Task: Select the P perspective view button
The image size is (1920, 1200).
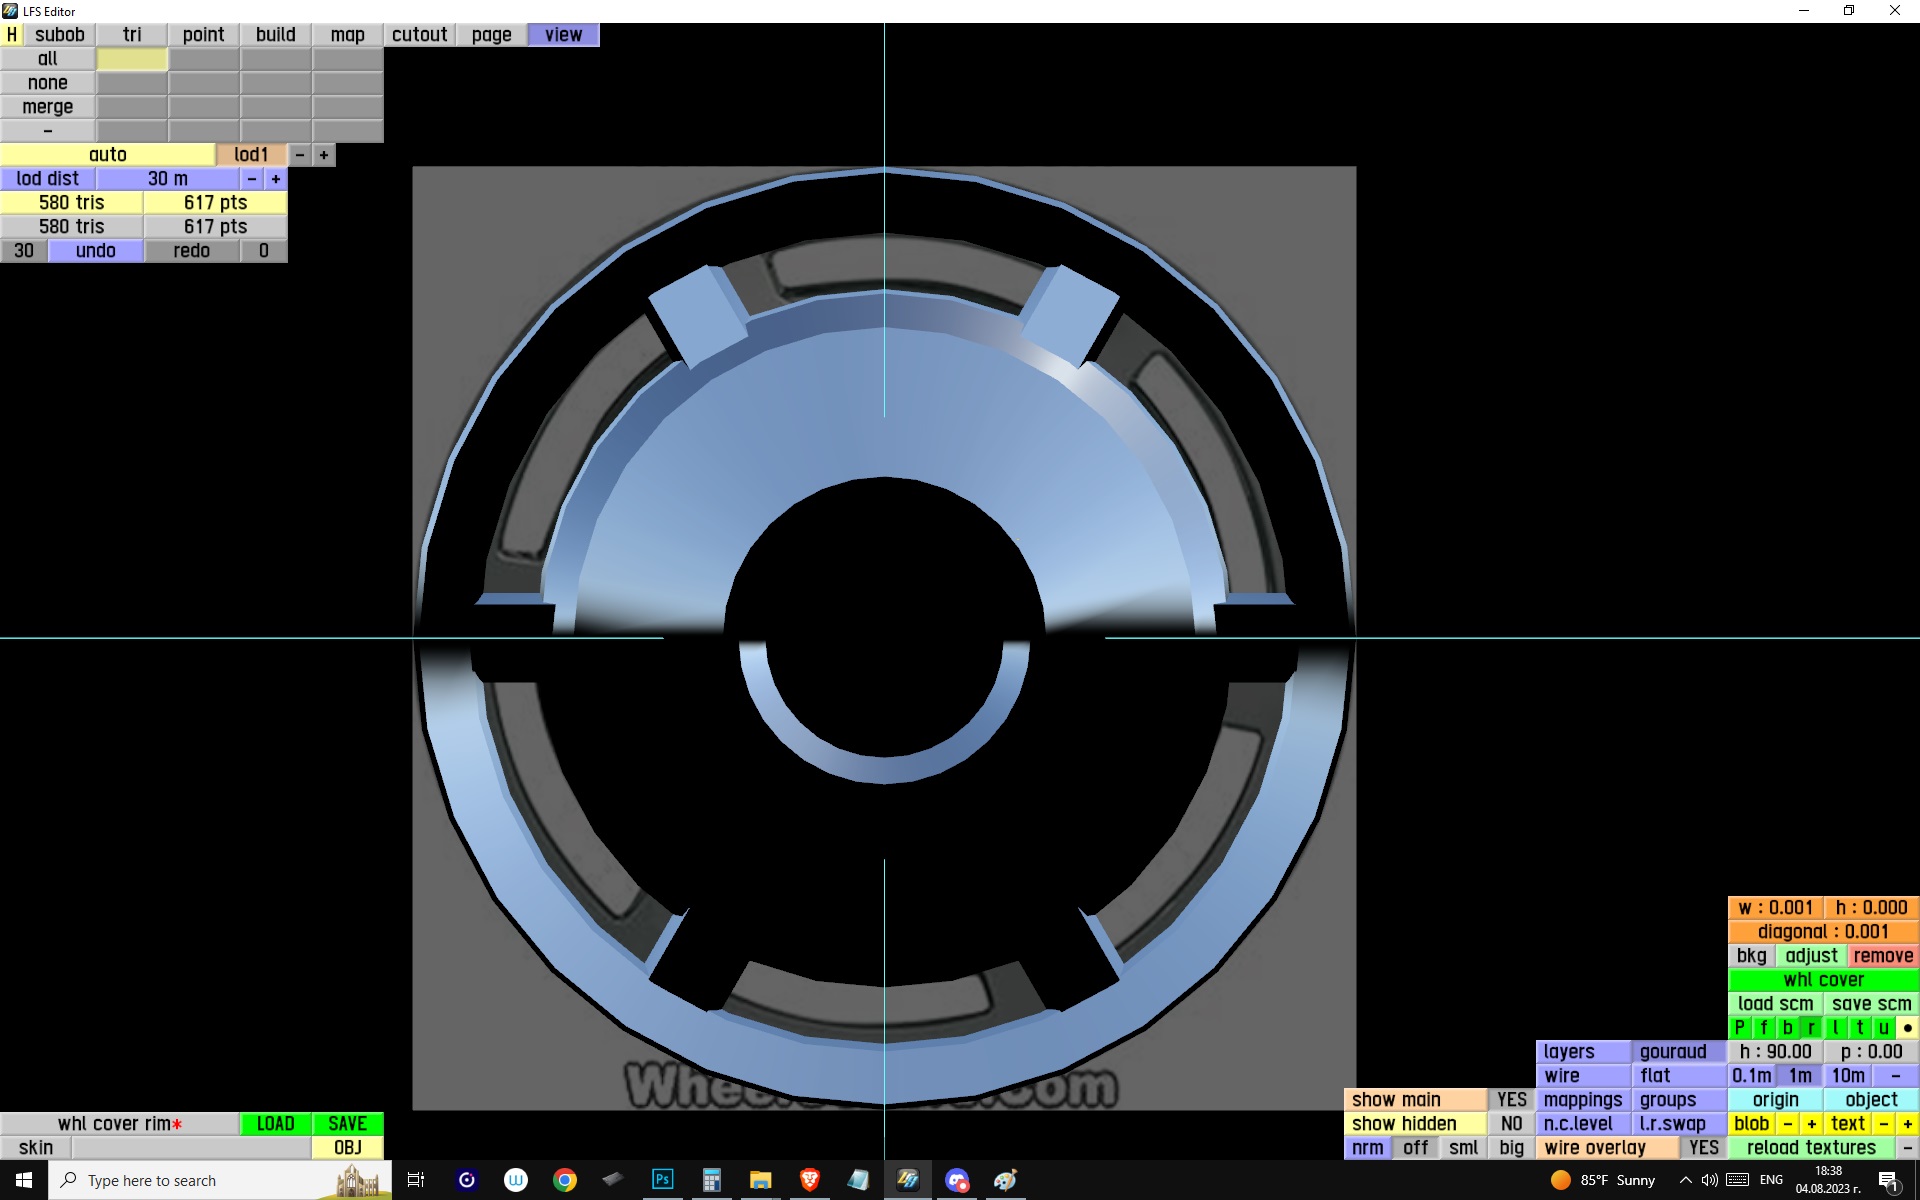Action: tap(1739, 1028)
